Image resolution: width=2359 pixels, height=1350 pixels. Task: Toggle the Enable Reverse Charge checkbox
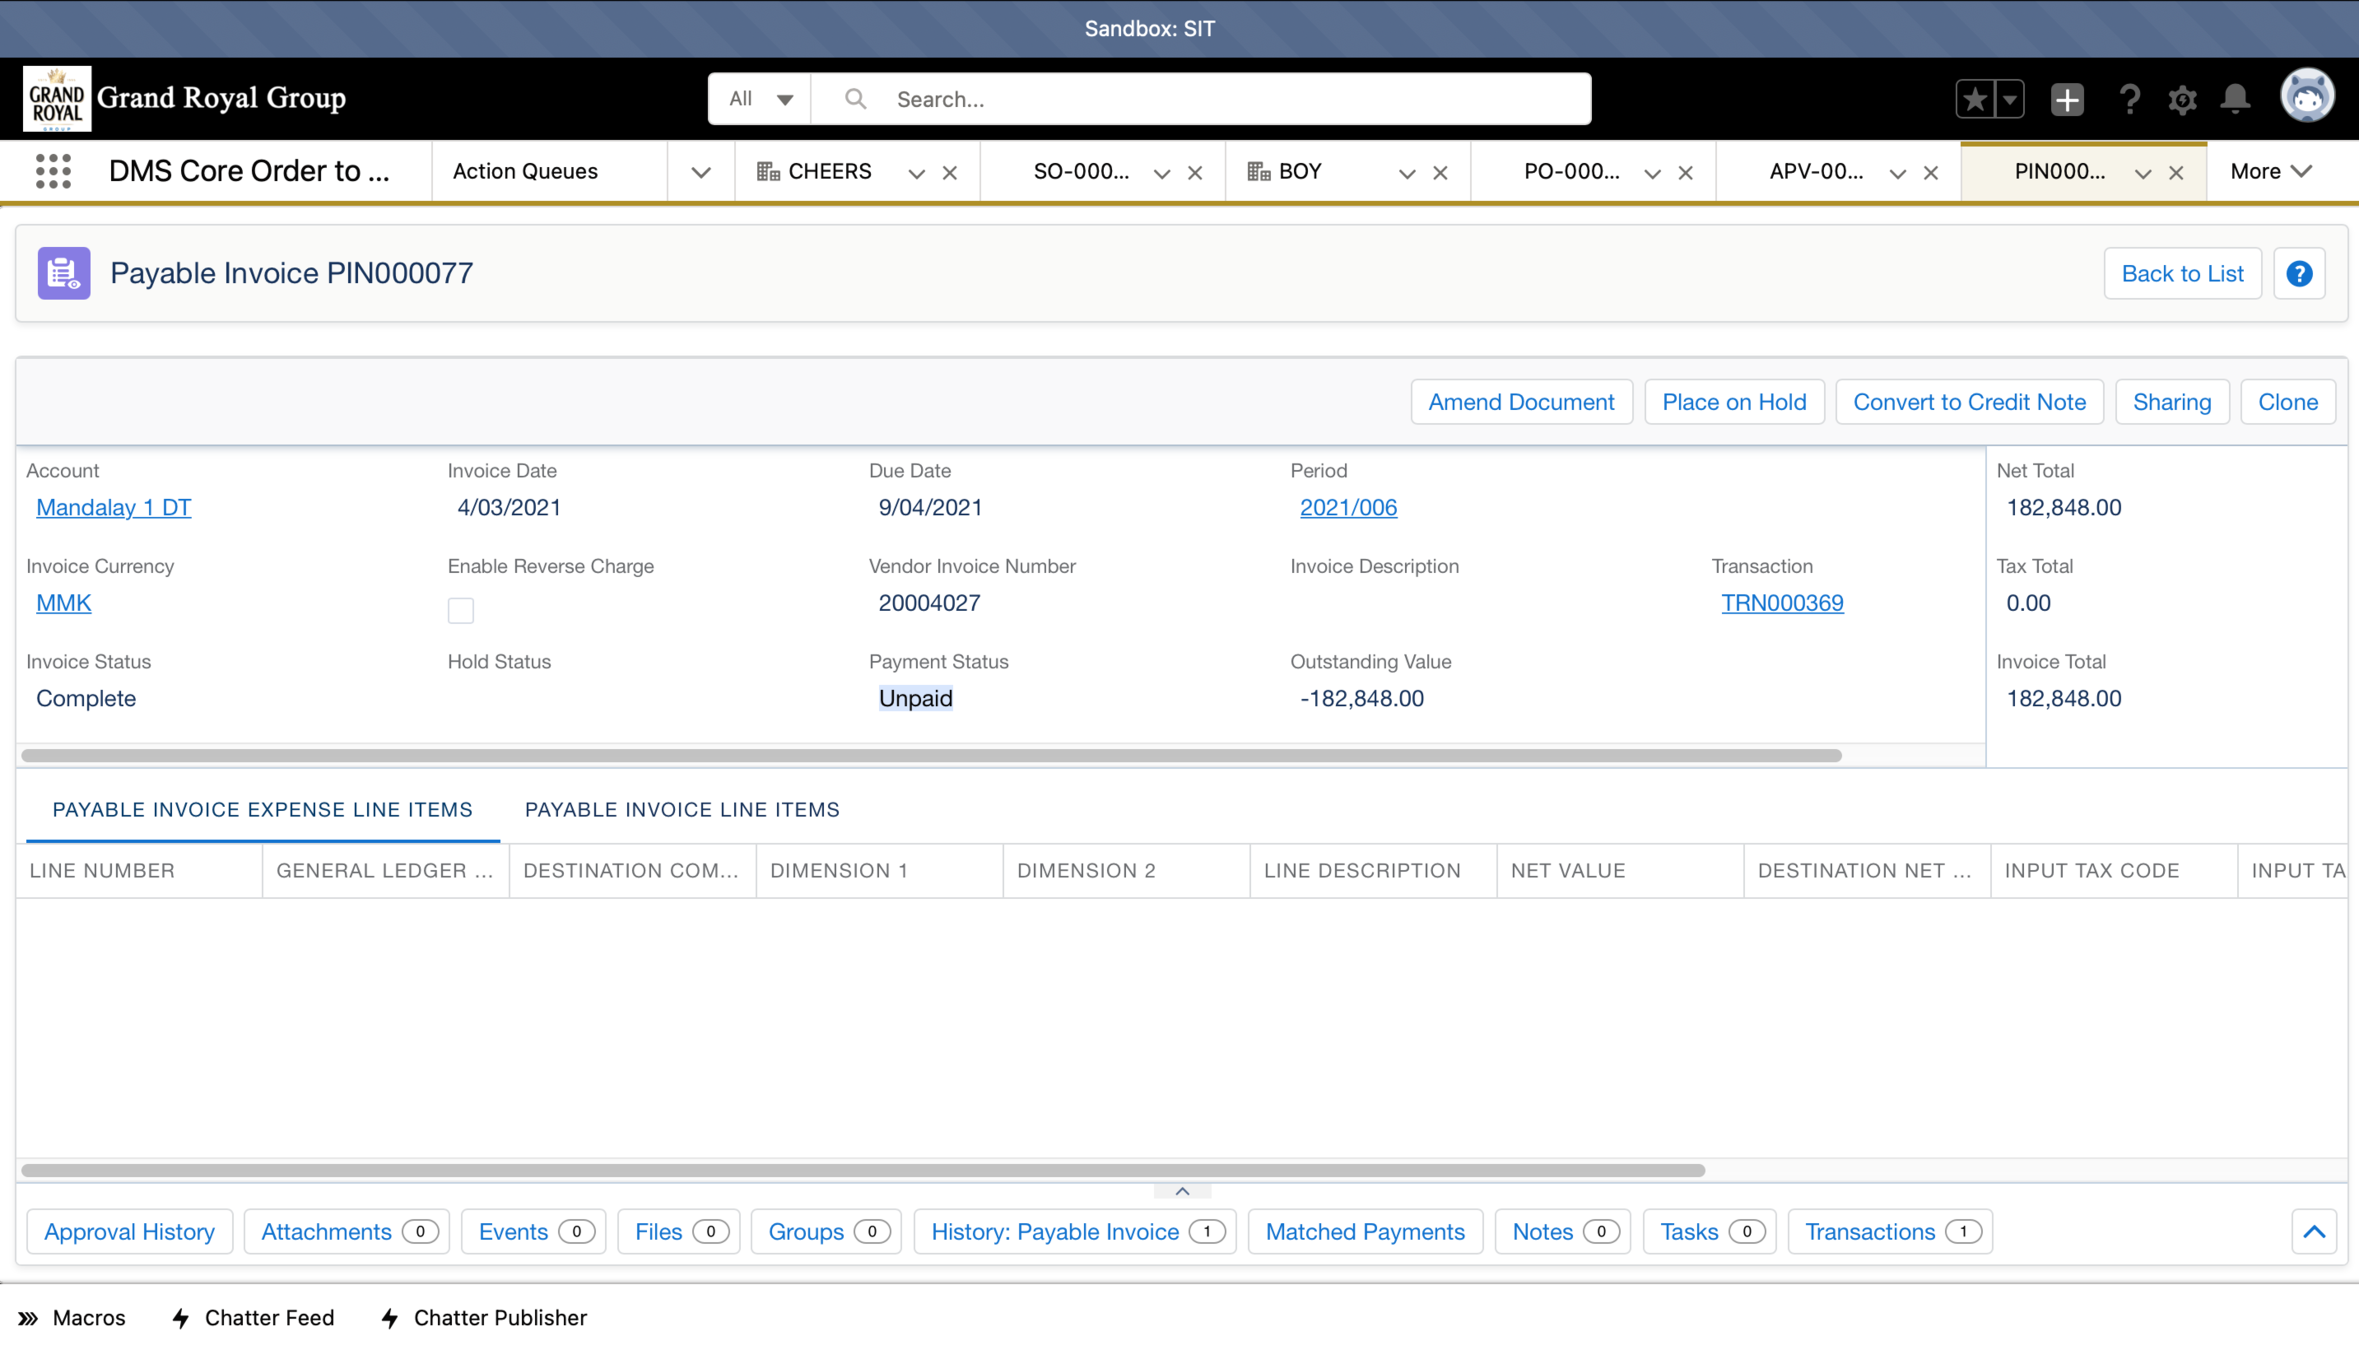(x=460, y=610)
